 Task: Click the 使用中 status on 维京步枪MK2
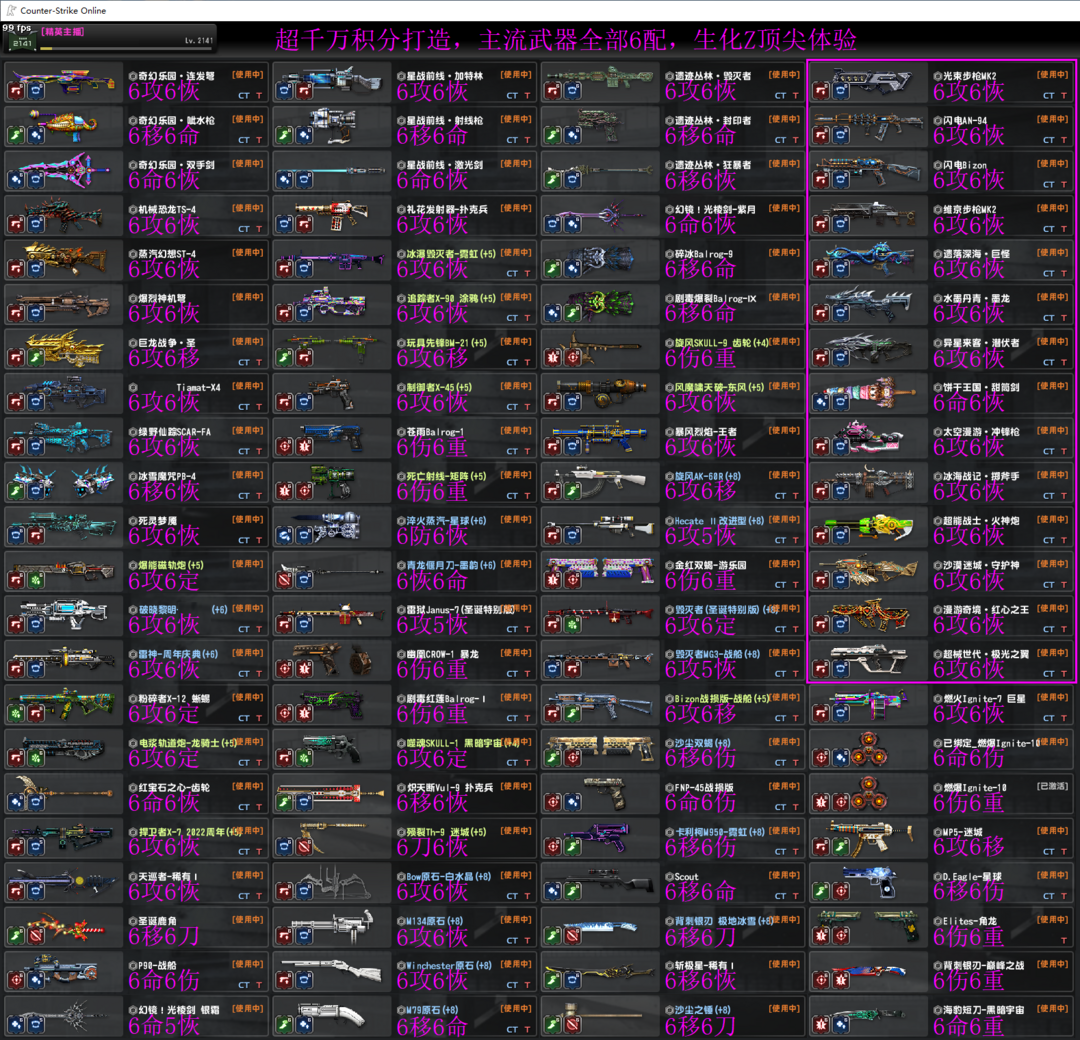tap(1052, 208)
